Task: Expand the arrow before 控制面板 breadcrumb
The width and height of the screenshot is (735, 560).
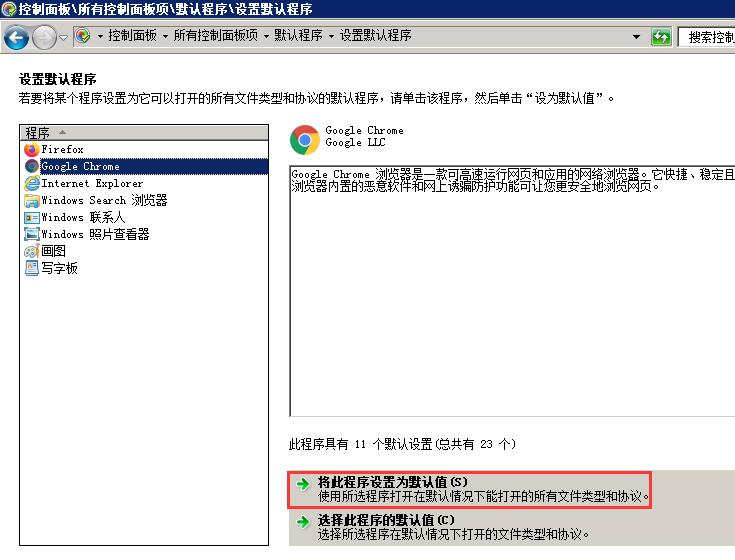Action: pyautogui.click(x=100, y=36)
